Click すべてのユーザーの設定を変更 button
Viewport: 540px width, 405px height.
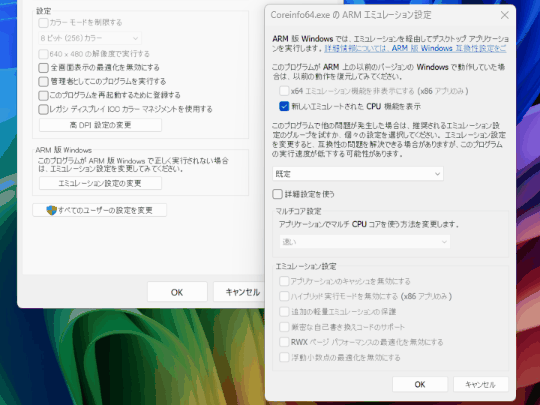tap(100, 210)
